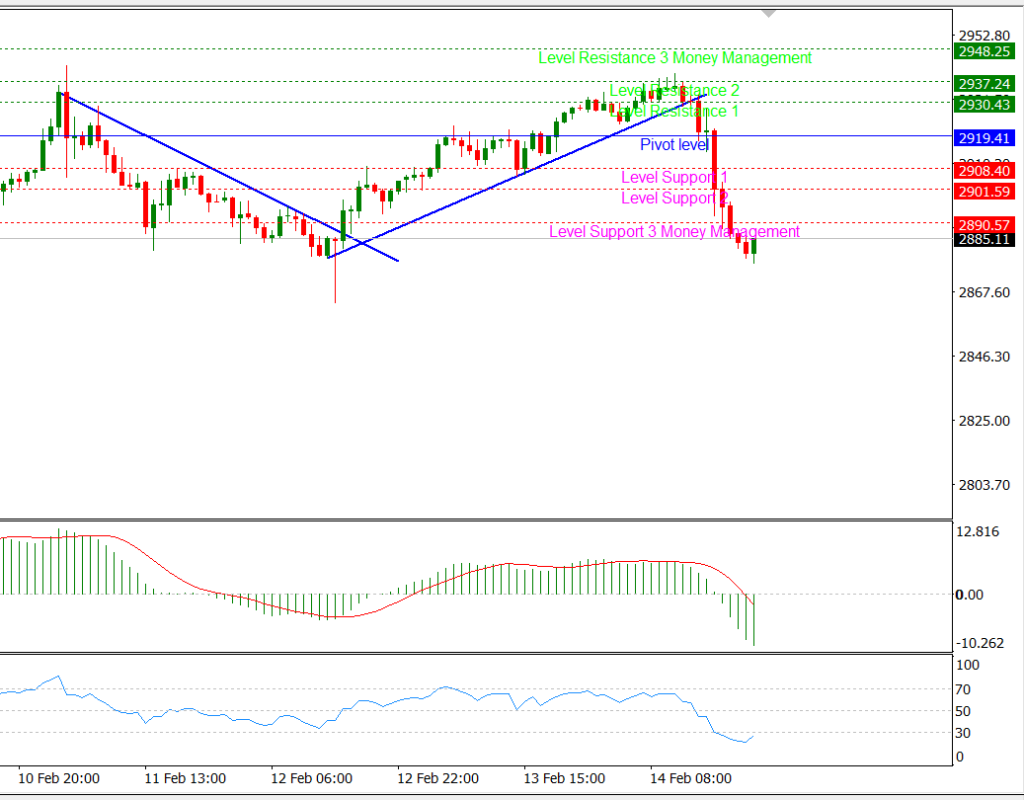Click the 12.816 value on MACD scale

(x=978, y=532)
